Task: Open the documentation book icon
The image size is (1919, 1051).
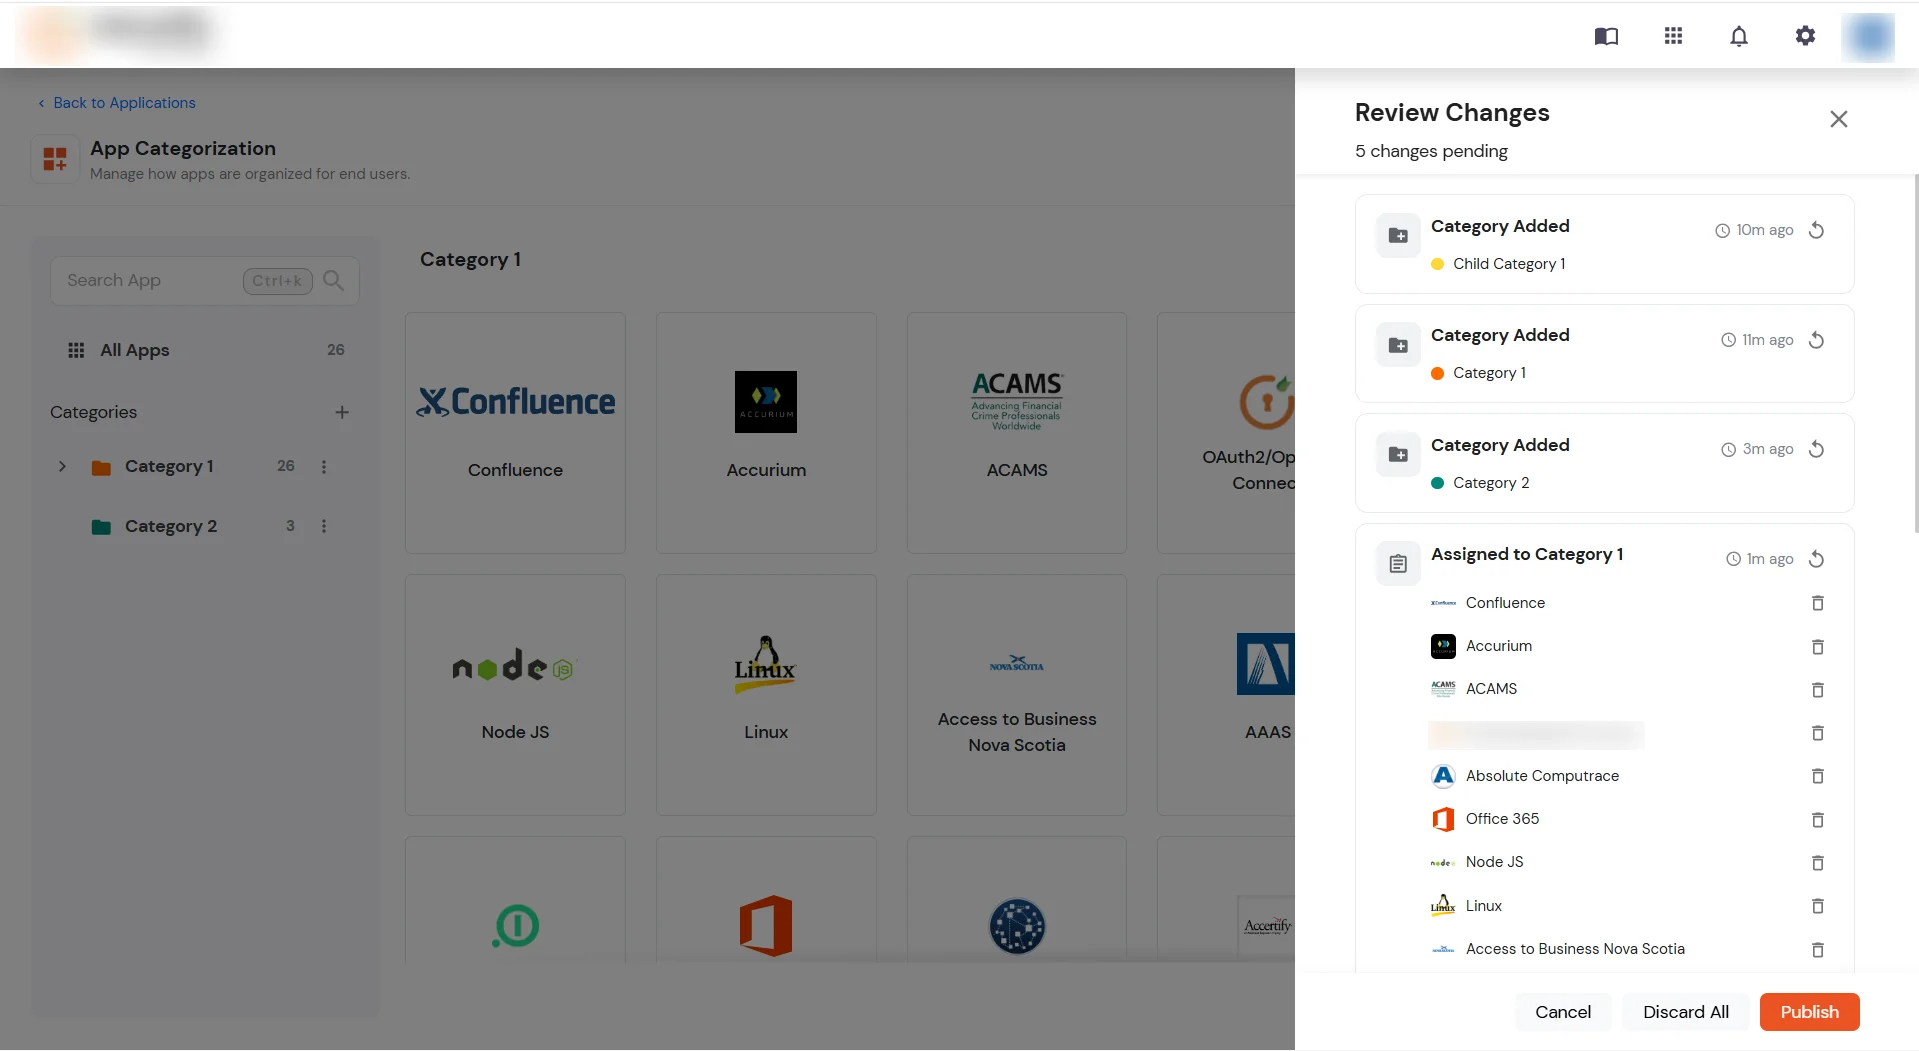Action: point(1606,36)
